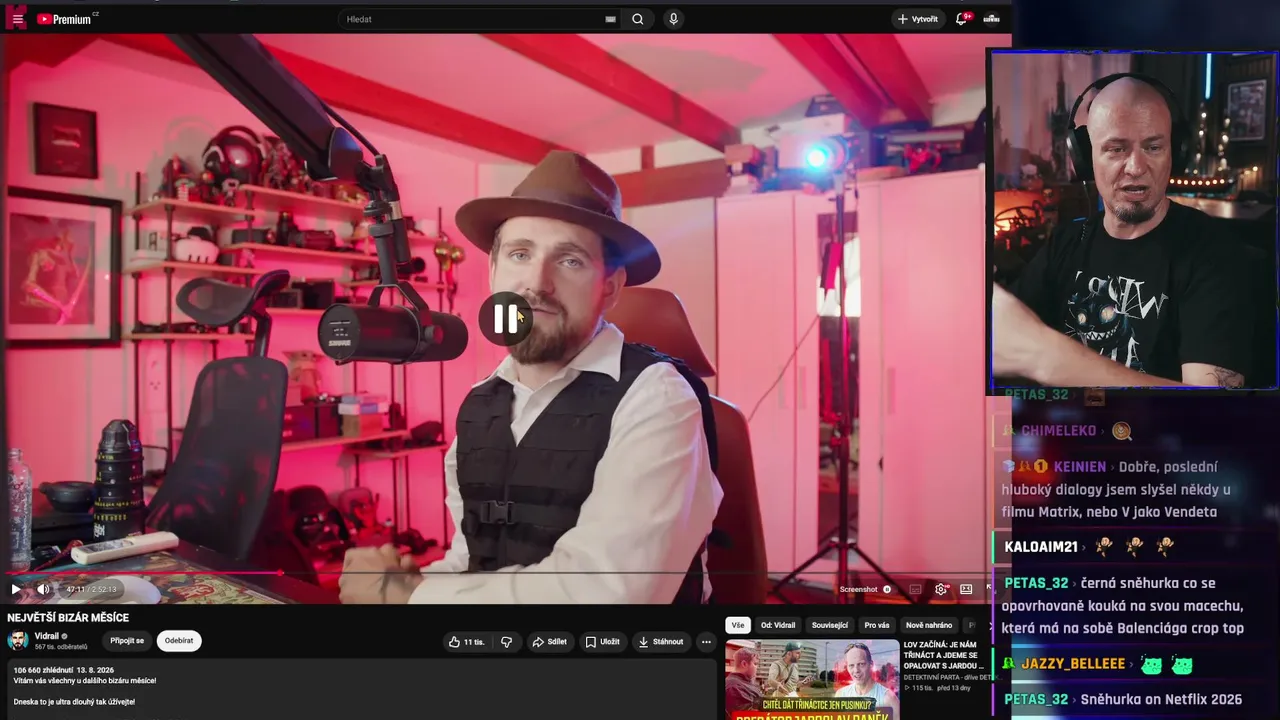Viewport: 1280px width, 720px height.
Task: Open the account avatar menu
Action: (992, 19)
